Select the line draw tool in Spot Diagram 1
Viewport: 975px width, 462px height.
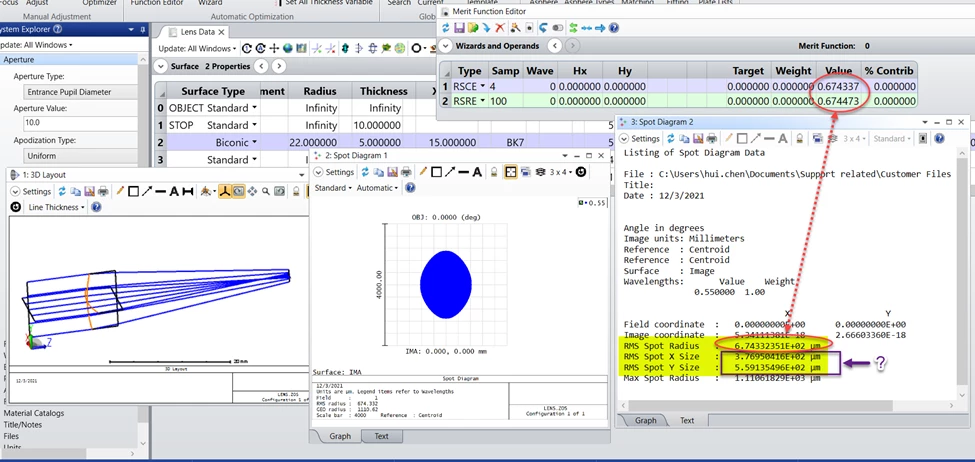pos(464,172)
